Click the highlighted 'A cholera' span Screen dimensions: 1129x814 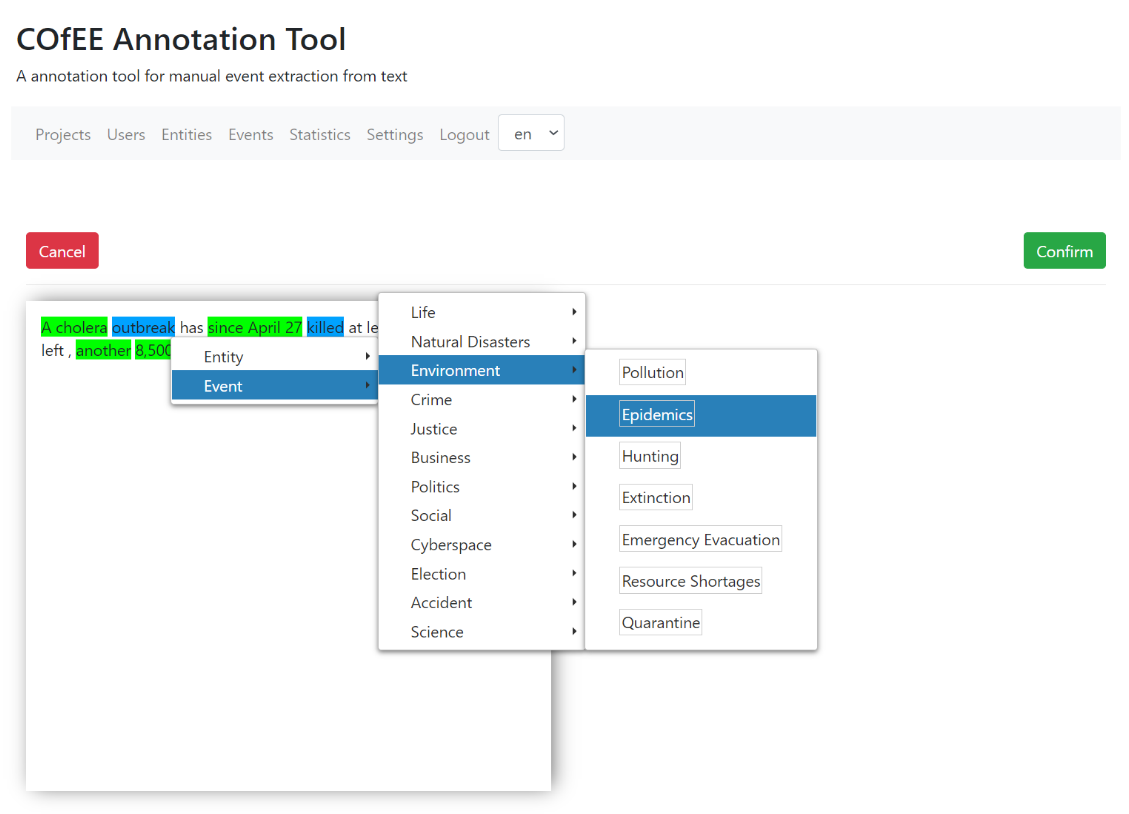(74, 327)
